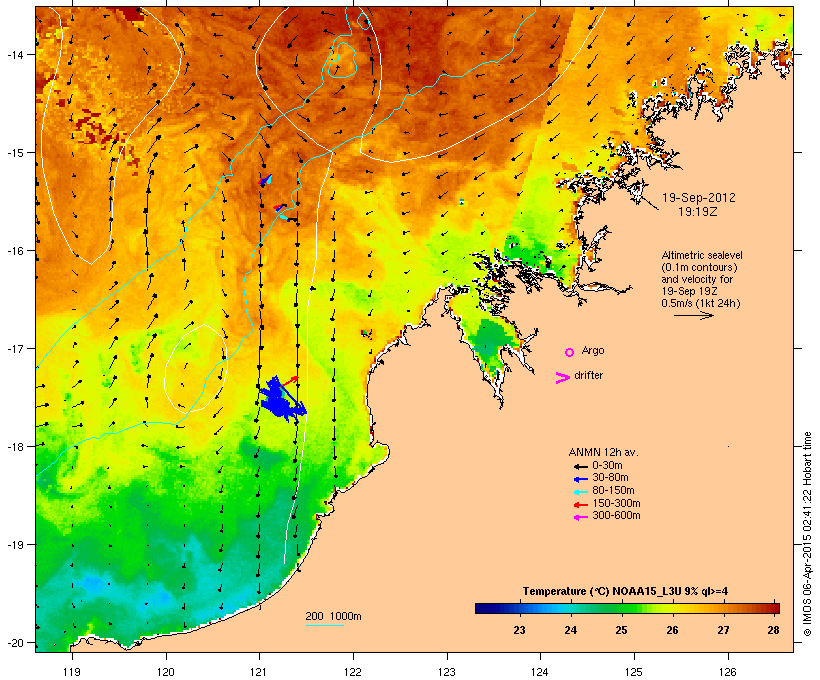Click the black 0-30m legend arrow

click(580, 466)
